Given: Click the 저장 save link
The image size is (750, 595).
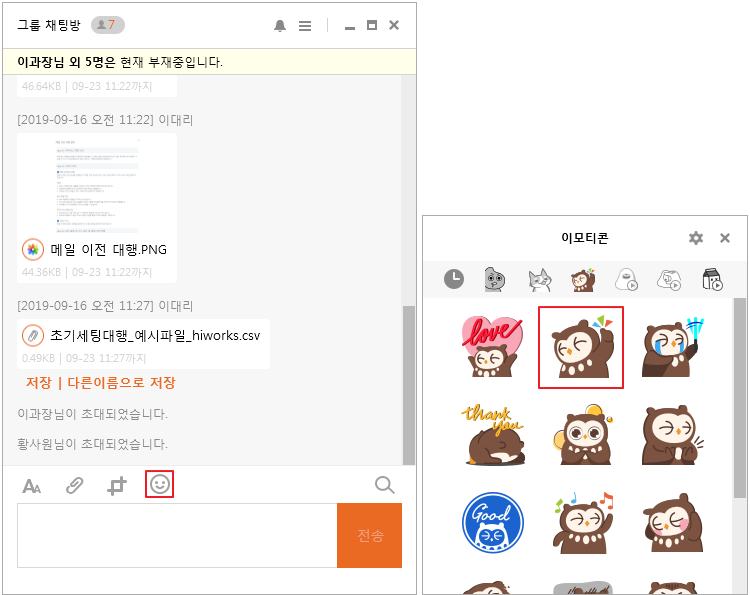Looking at the screenshot, I should coord(39,383).
